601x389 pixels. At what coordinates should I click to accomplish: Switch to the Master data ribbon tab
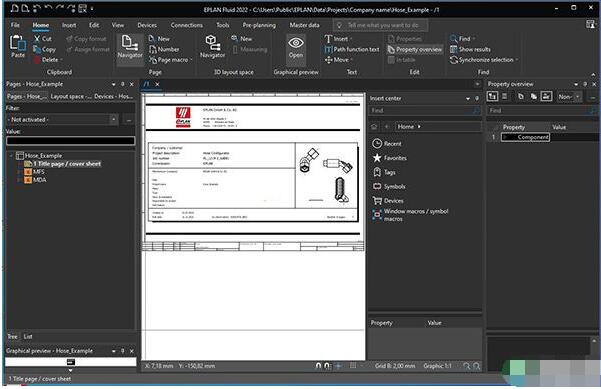(x=304, y=25)
